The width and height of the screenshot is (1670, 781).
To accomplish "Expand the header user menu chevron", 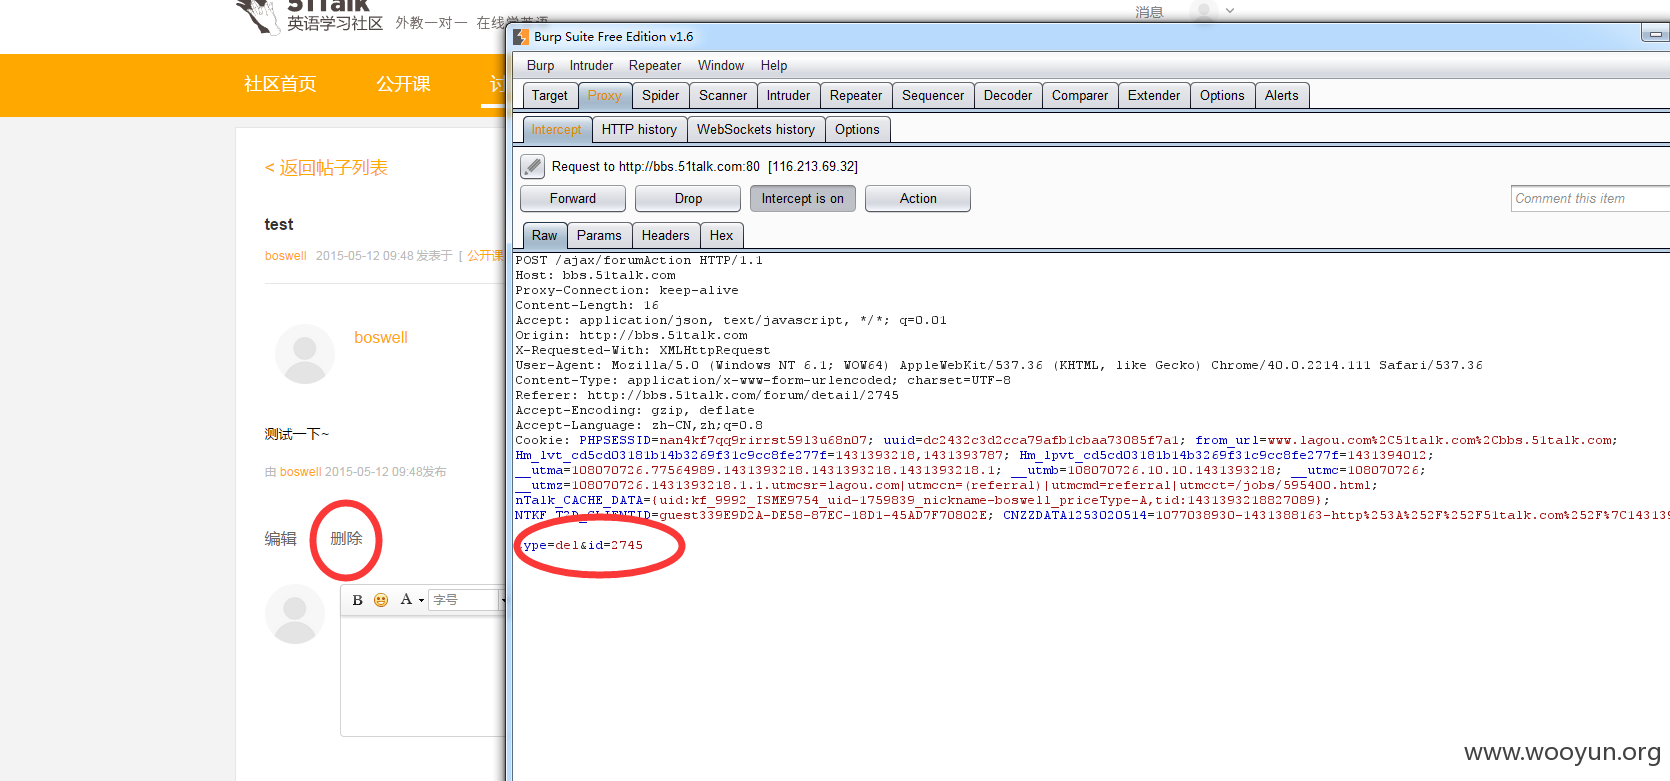I will (1230, 11).
